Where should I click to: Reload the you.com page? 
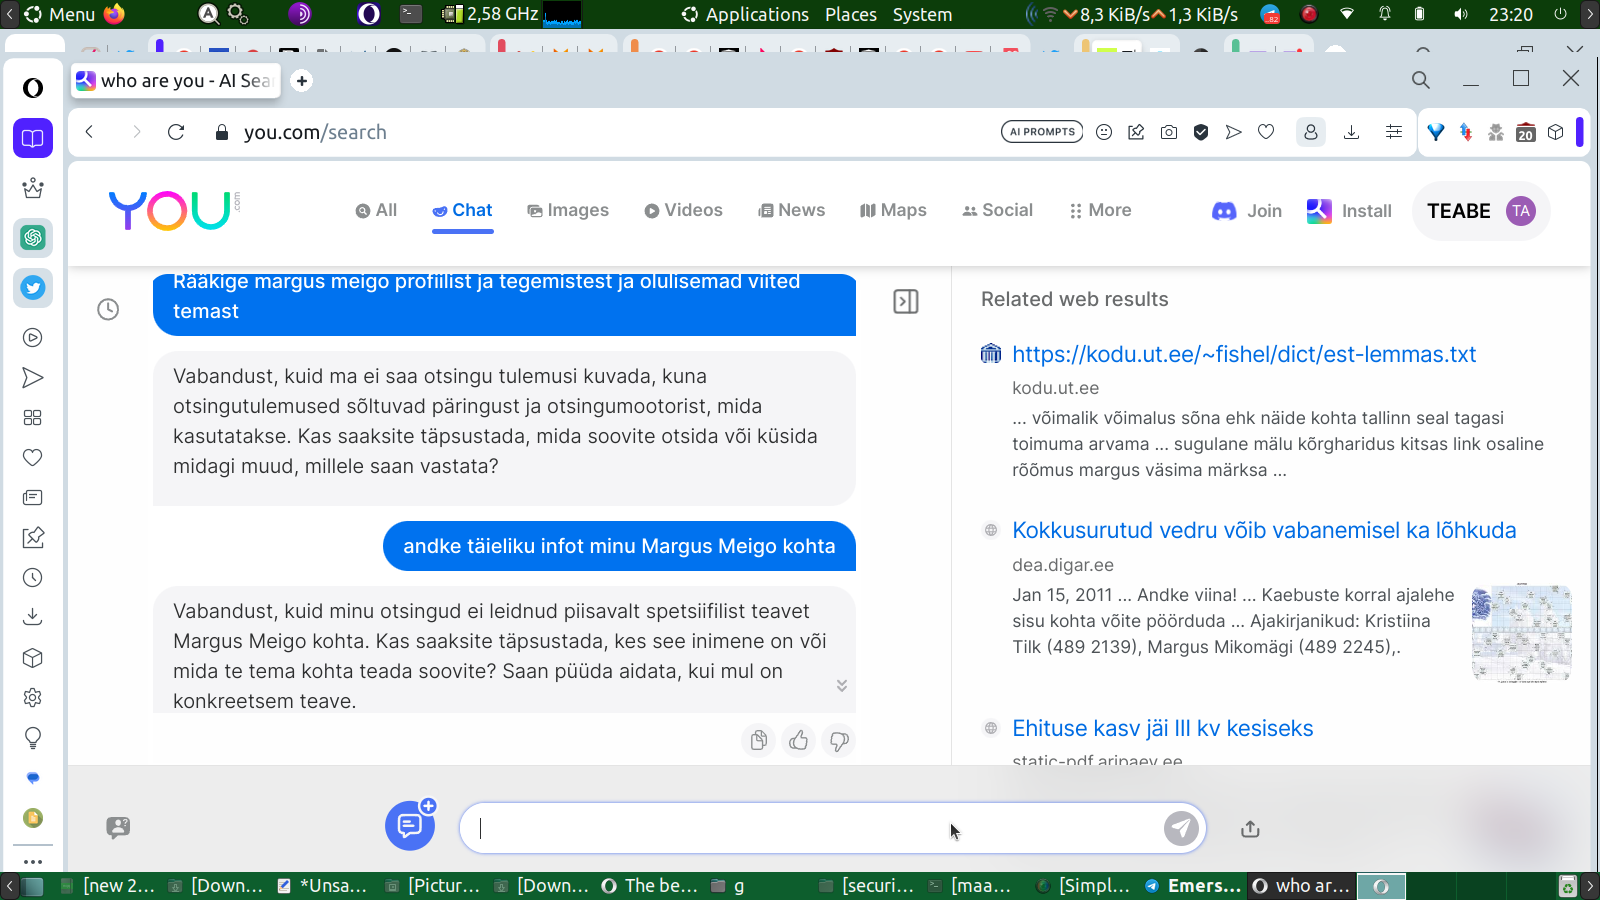point(176,132)
